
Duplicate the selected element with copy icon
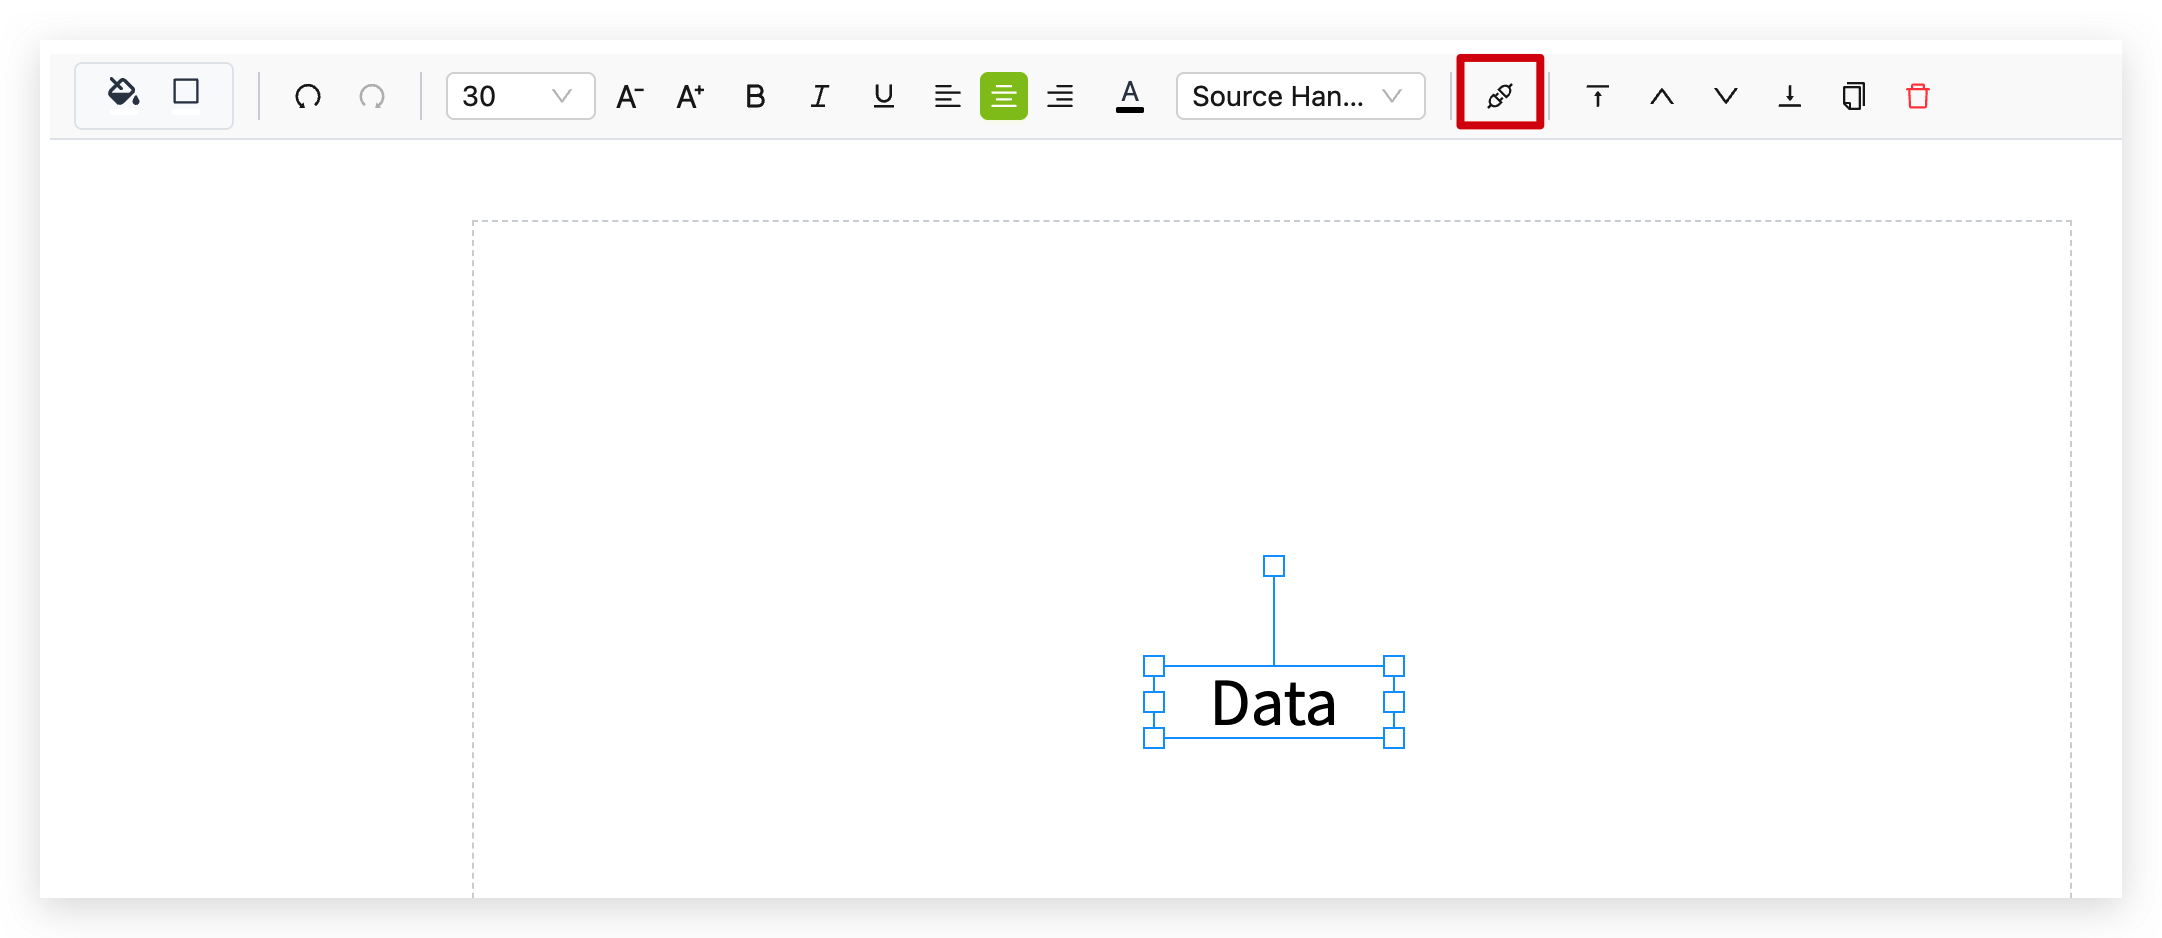[x=1853, y=96]
